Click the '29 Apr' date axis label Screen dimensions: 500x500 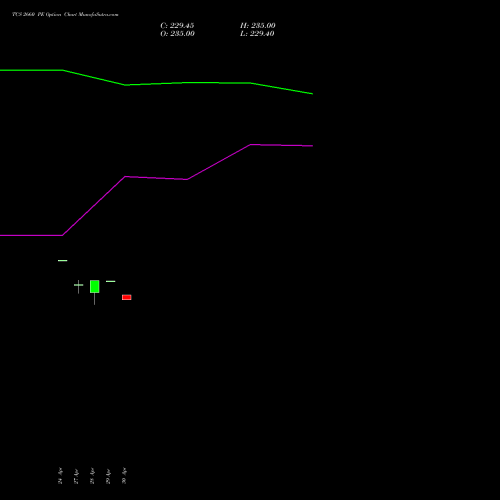pos(108,476)
